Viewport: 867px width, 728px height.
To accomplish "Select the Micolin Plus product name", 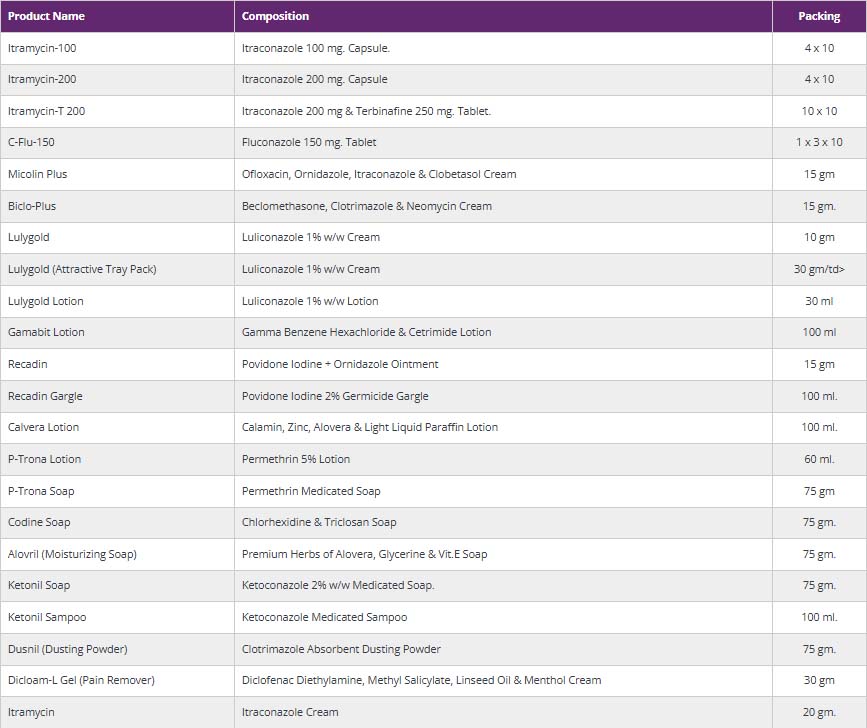I will coord(38,174).
